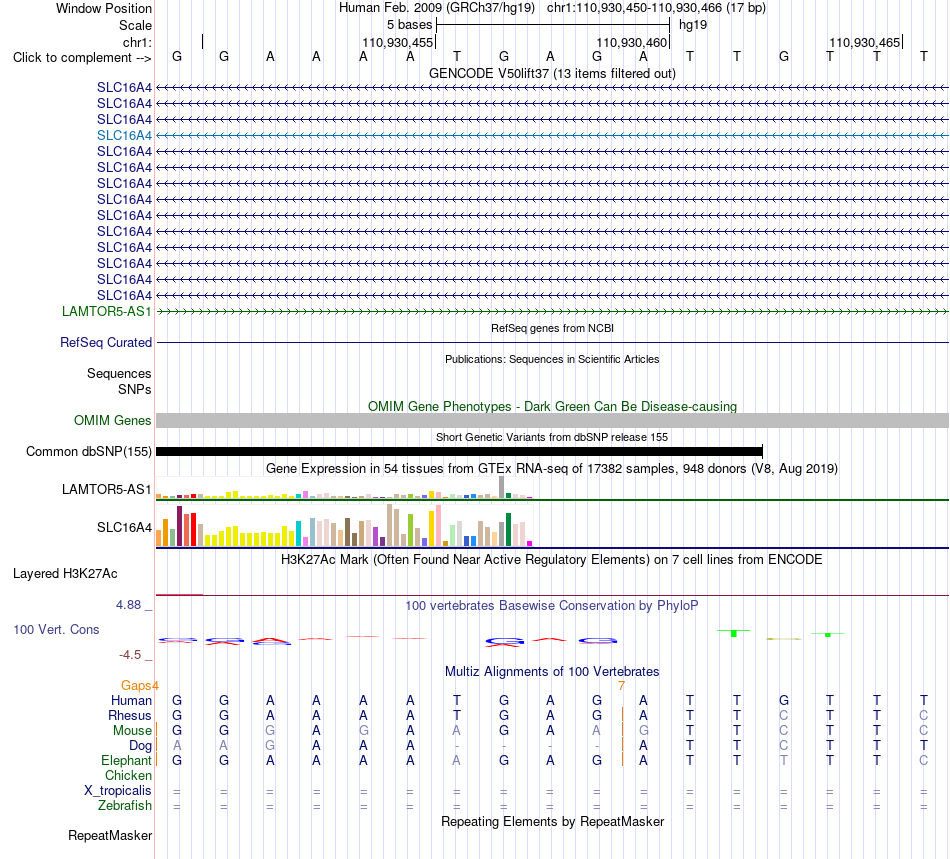Open the SLC16A4 GTEx expression bar chart

point(344,525)
